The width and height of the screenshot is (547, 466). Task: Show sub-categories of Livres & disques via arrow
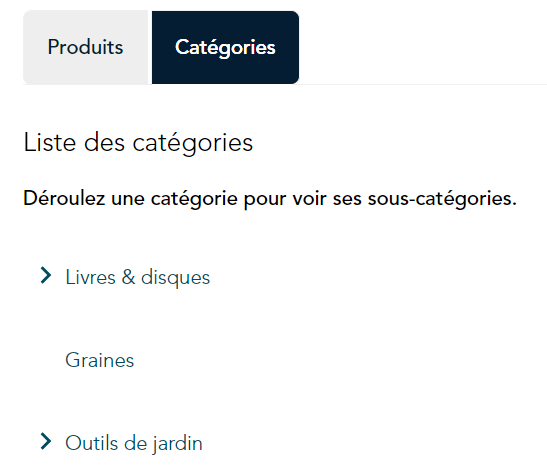(46, 276)
